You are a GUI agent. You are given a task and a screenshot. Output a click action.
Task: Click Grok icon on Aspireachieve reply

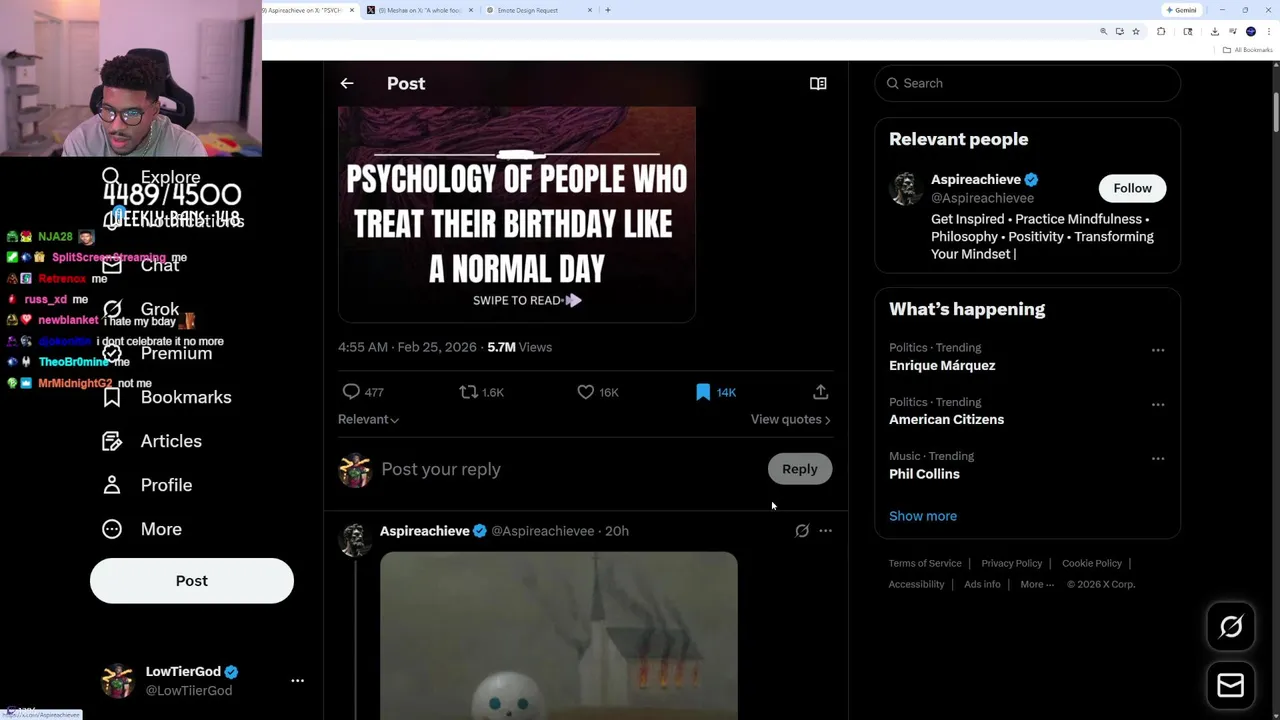pos(802,531)
